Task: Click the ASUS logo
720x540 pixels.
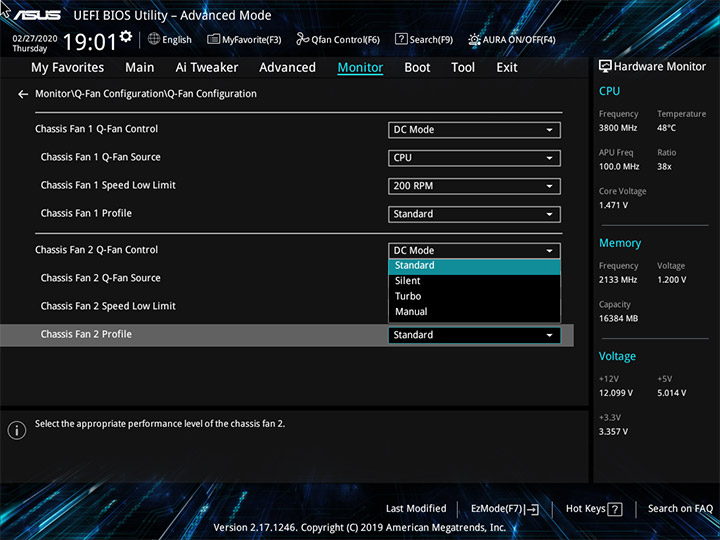Action: (x=37, y=15)
